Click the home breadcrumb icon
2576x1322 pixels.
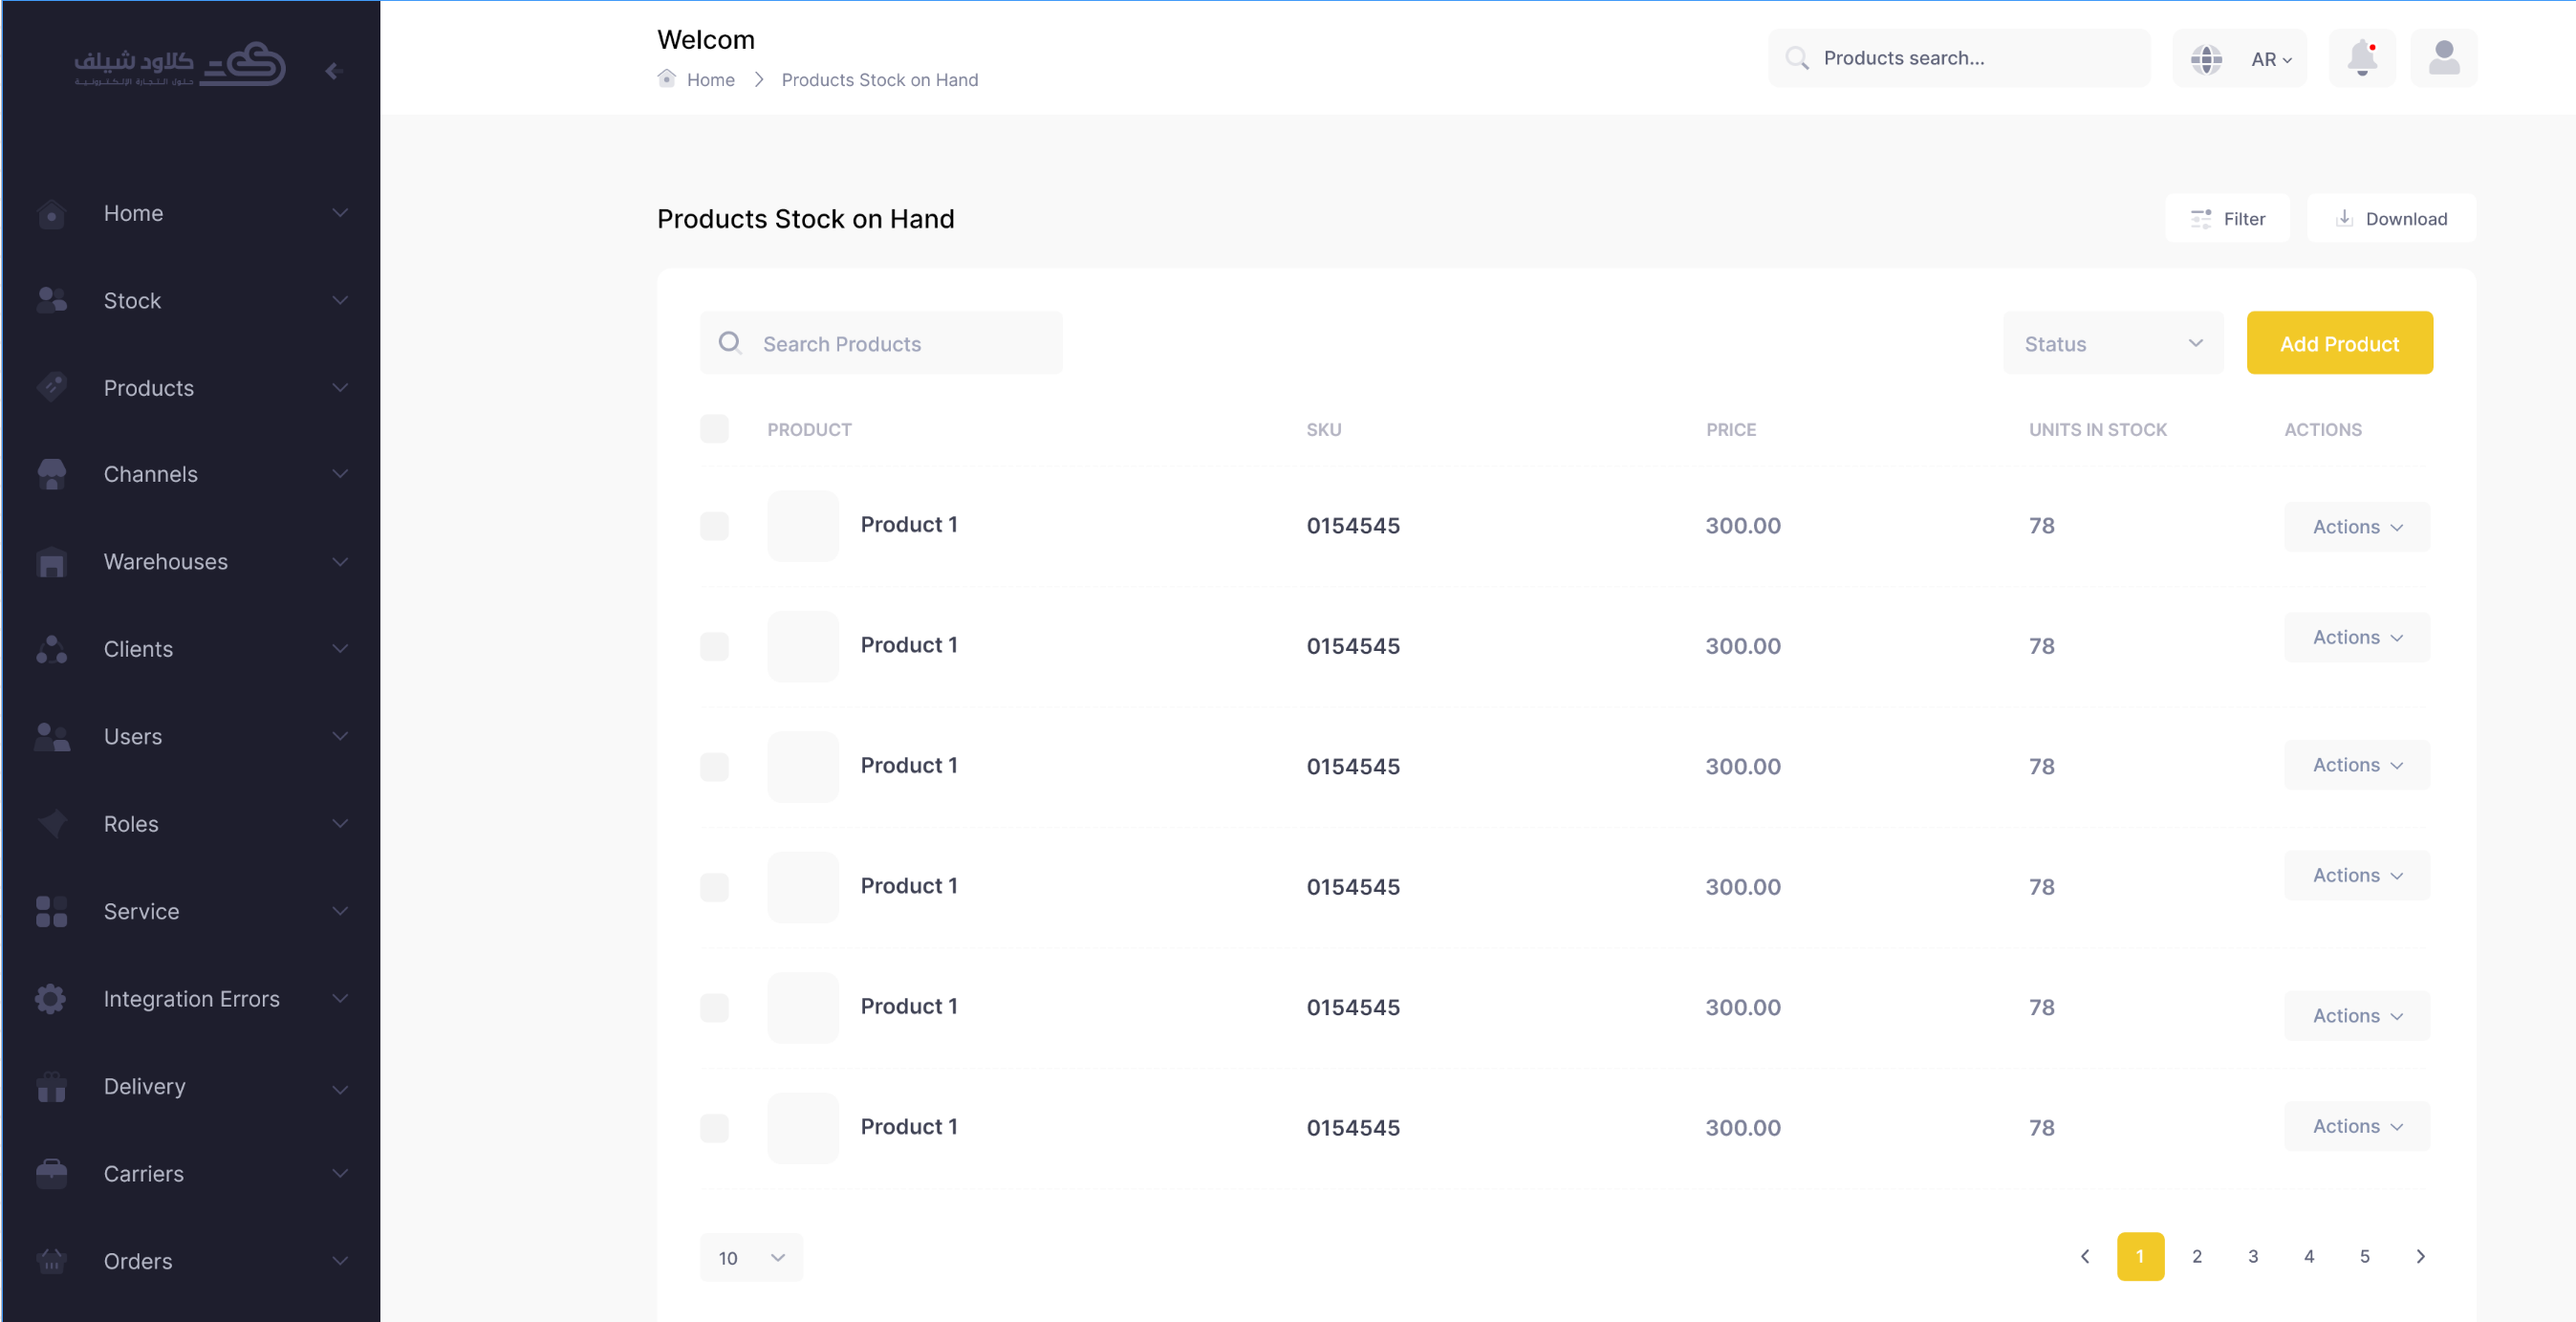coord(666,79)
